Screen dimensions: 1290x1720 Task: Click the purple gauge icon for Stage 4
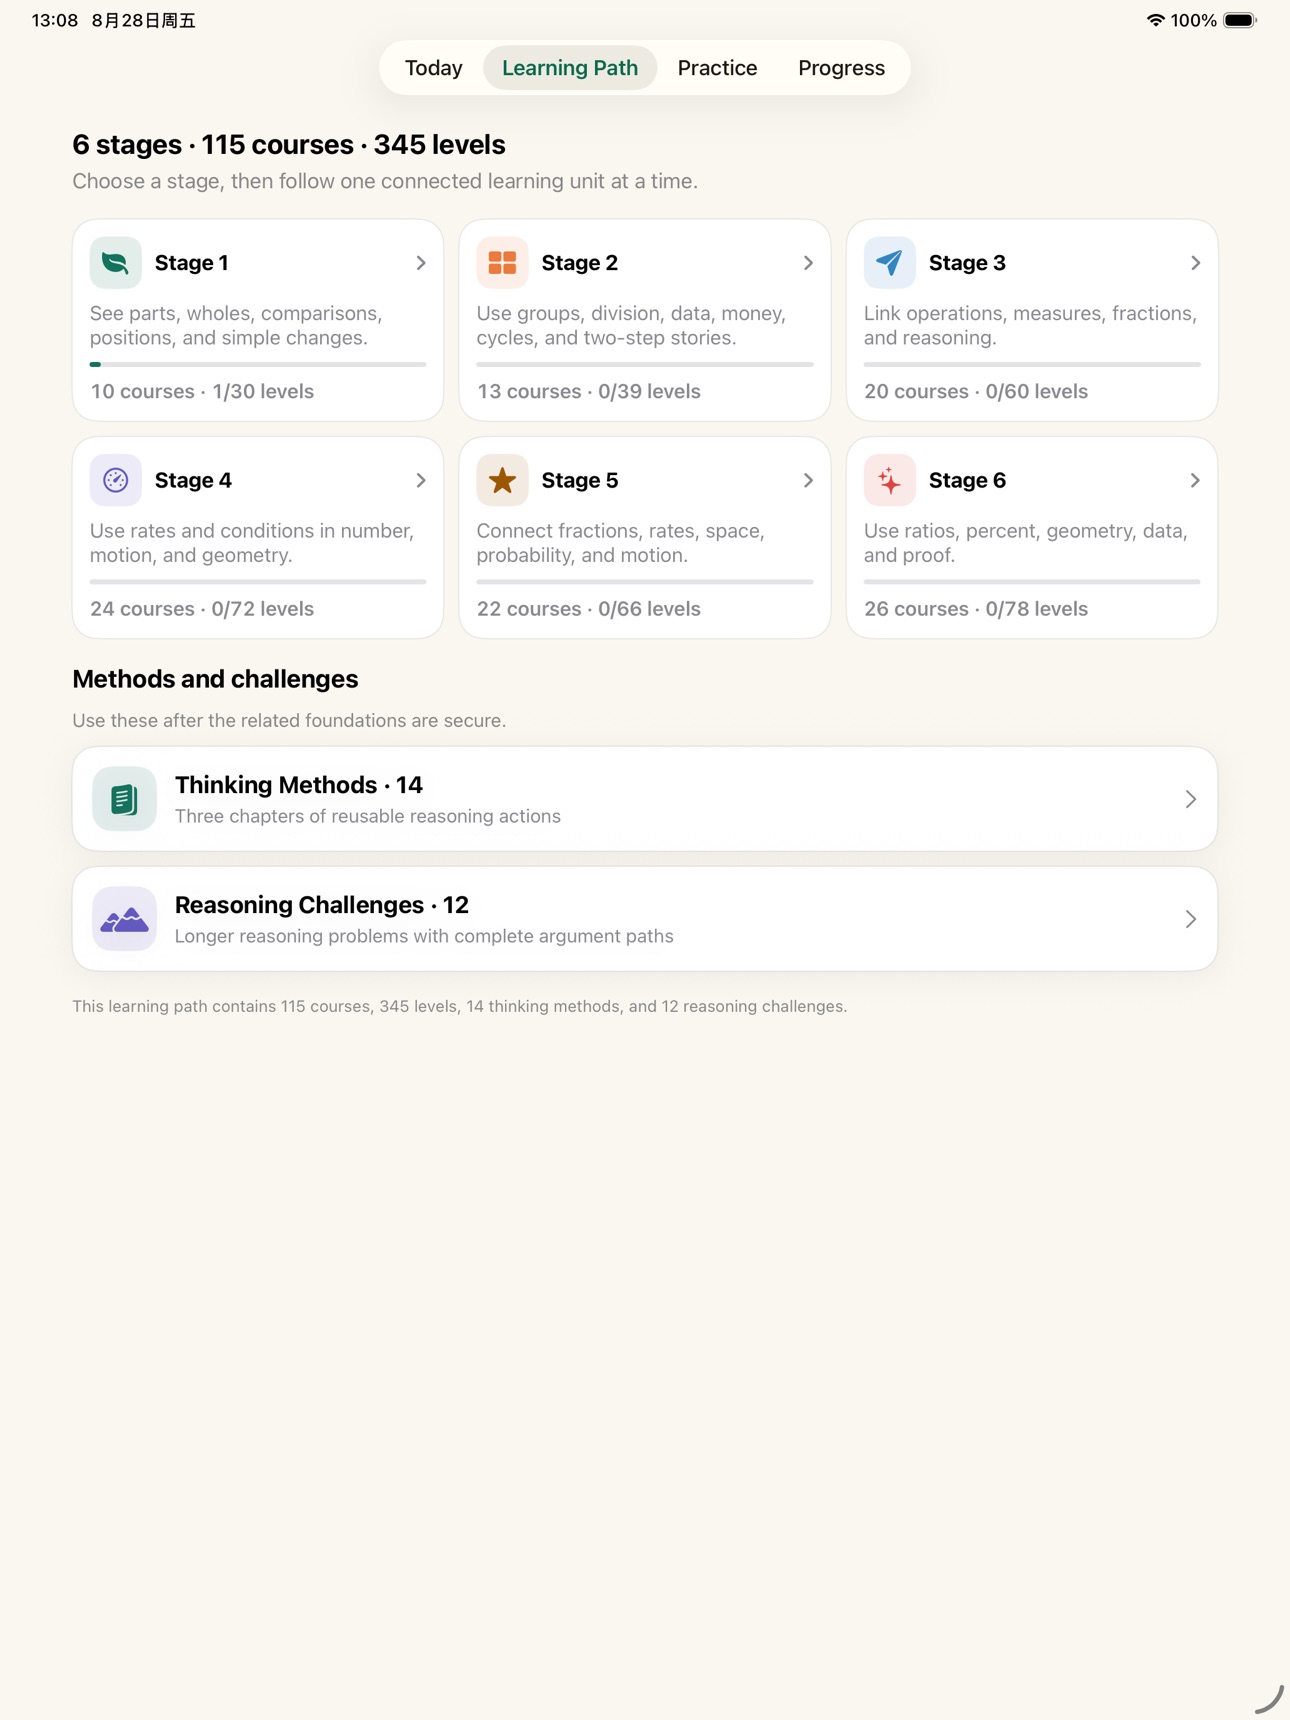coord(115,480)
